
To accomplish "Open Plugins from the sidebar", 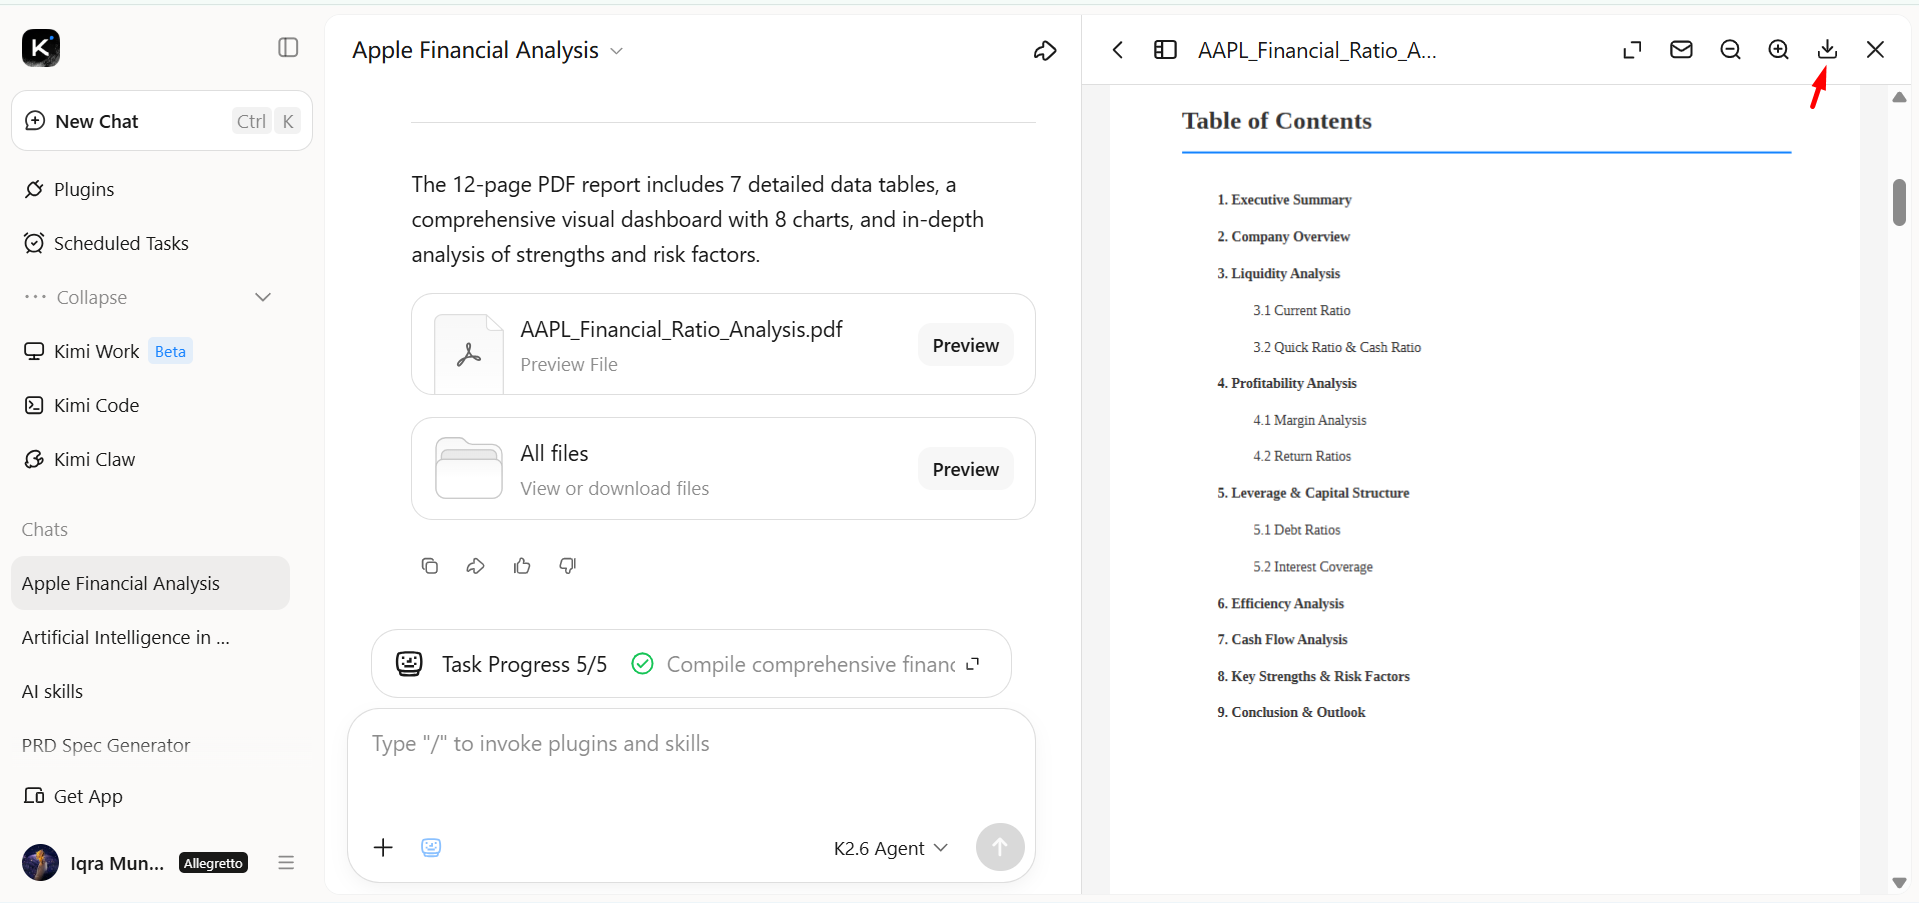I will (x=84, y=189).
